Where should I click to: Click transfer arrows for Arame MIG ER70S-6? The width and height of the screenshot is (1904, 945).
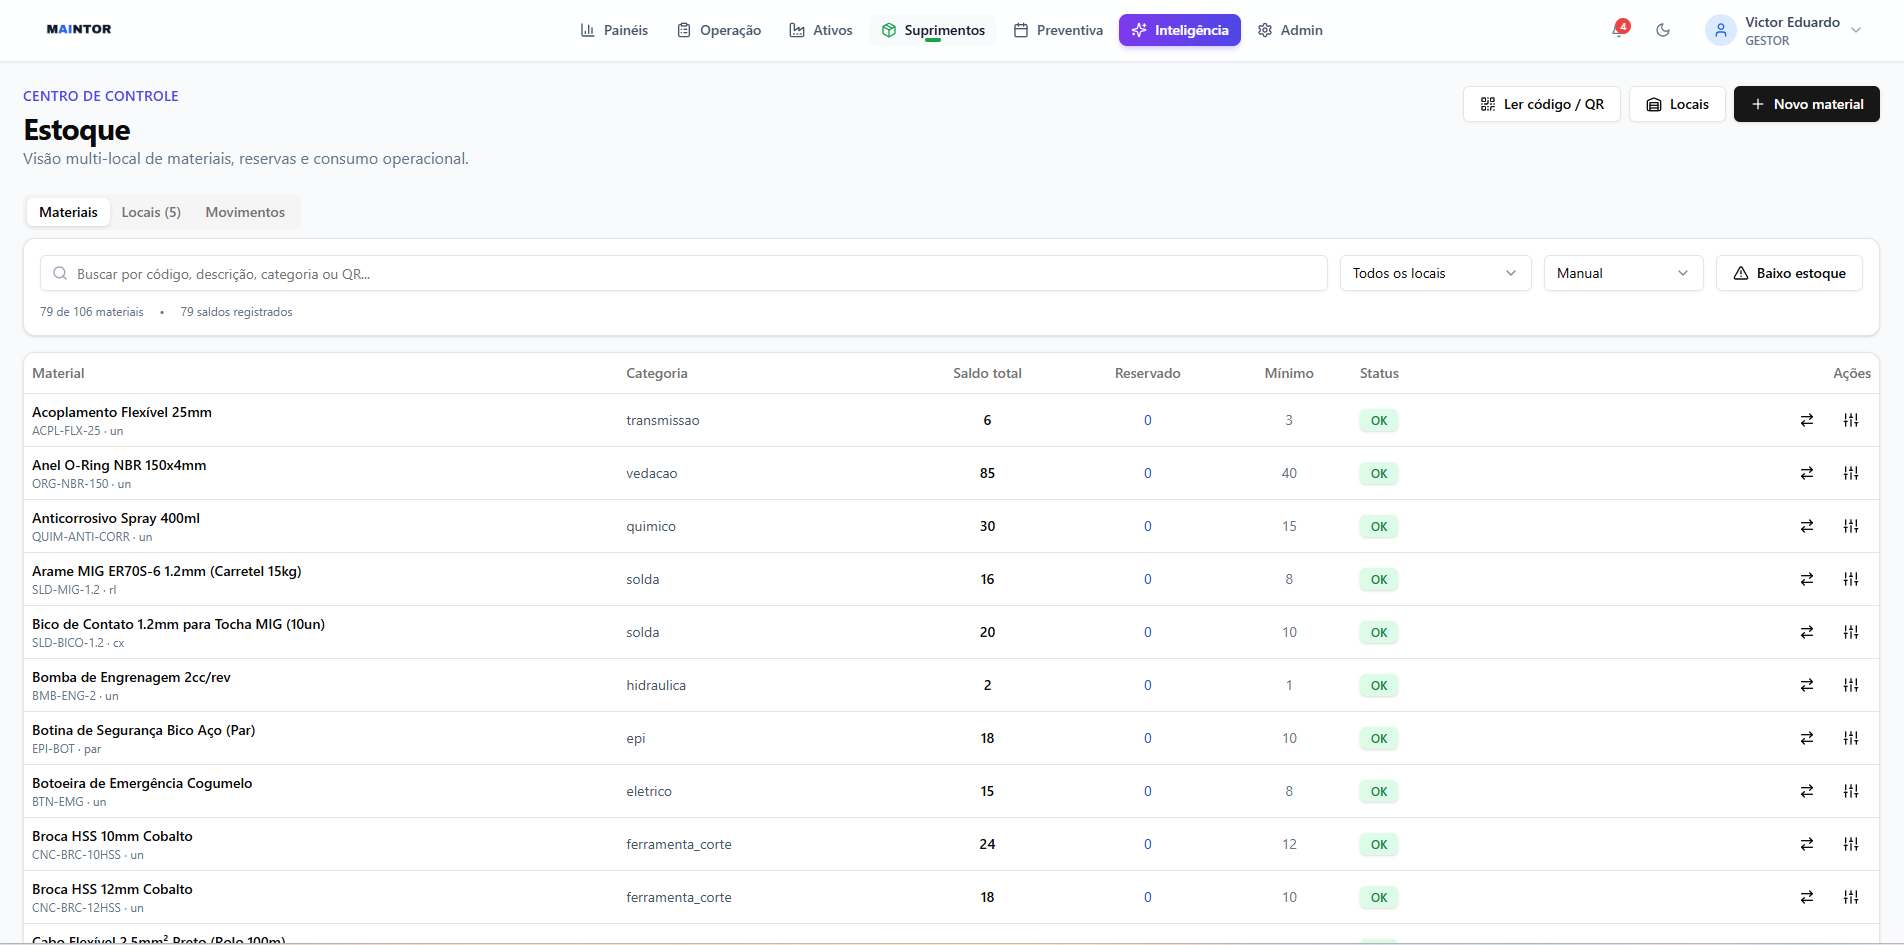point(1807,579)
